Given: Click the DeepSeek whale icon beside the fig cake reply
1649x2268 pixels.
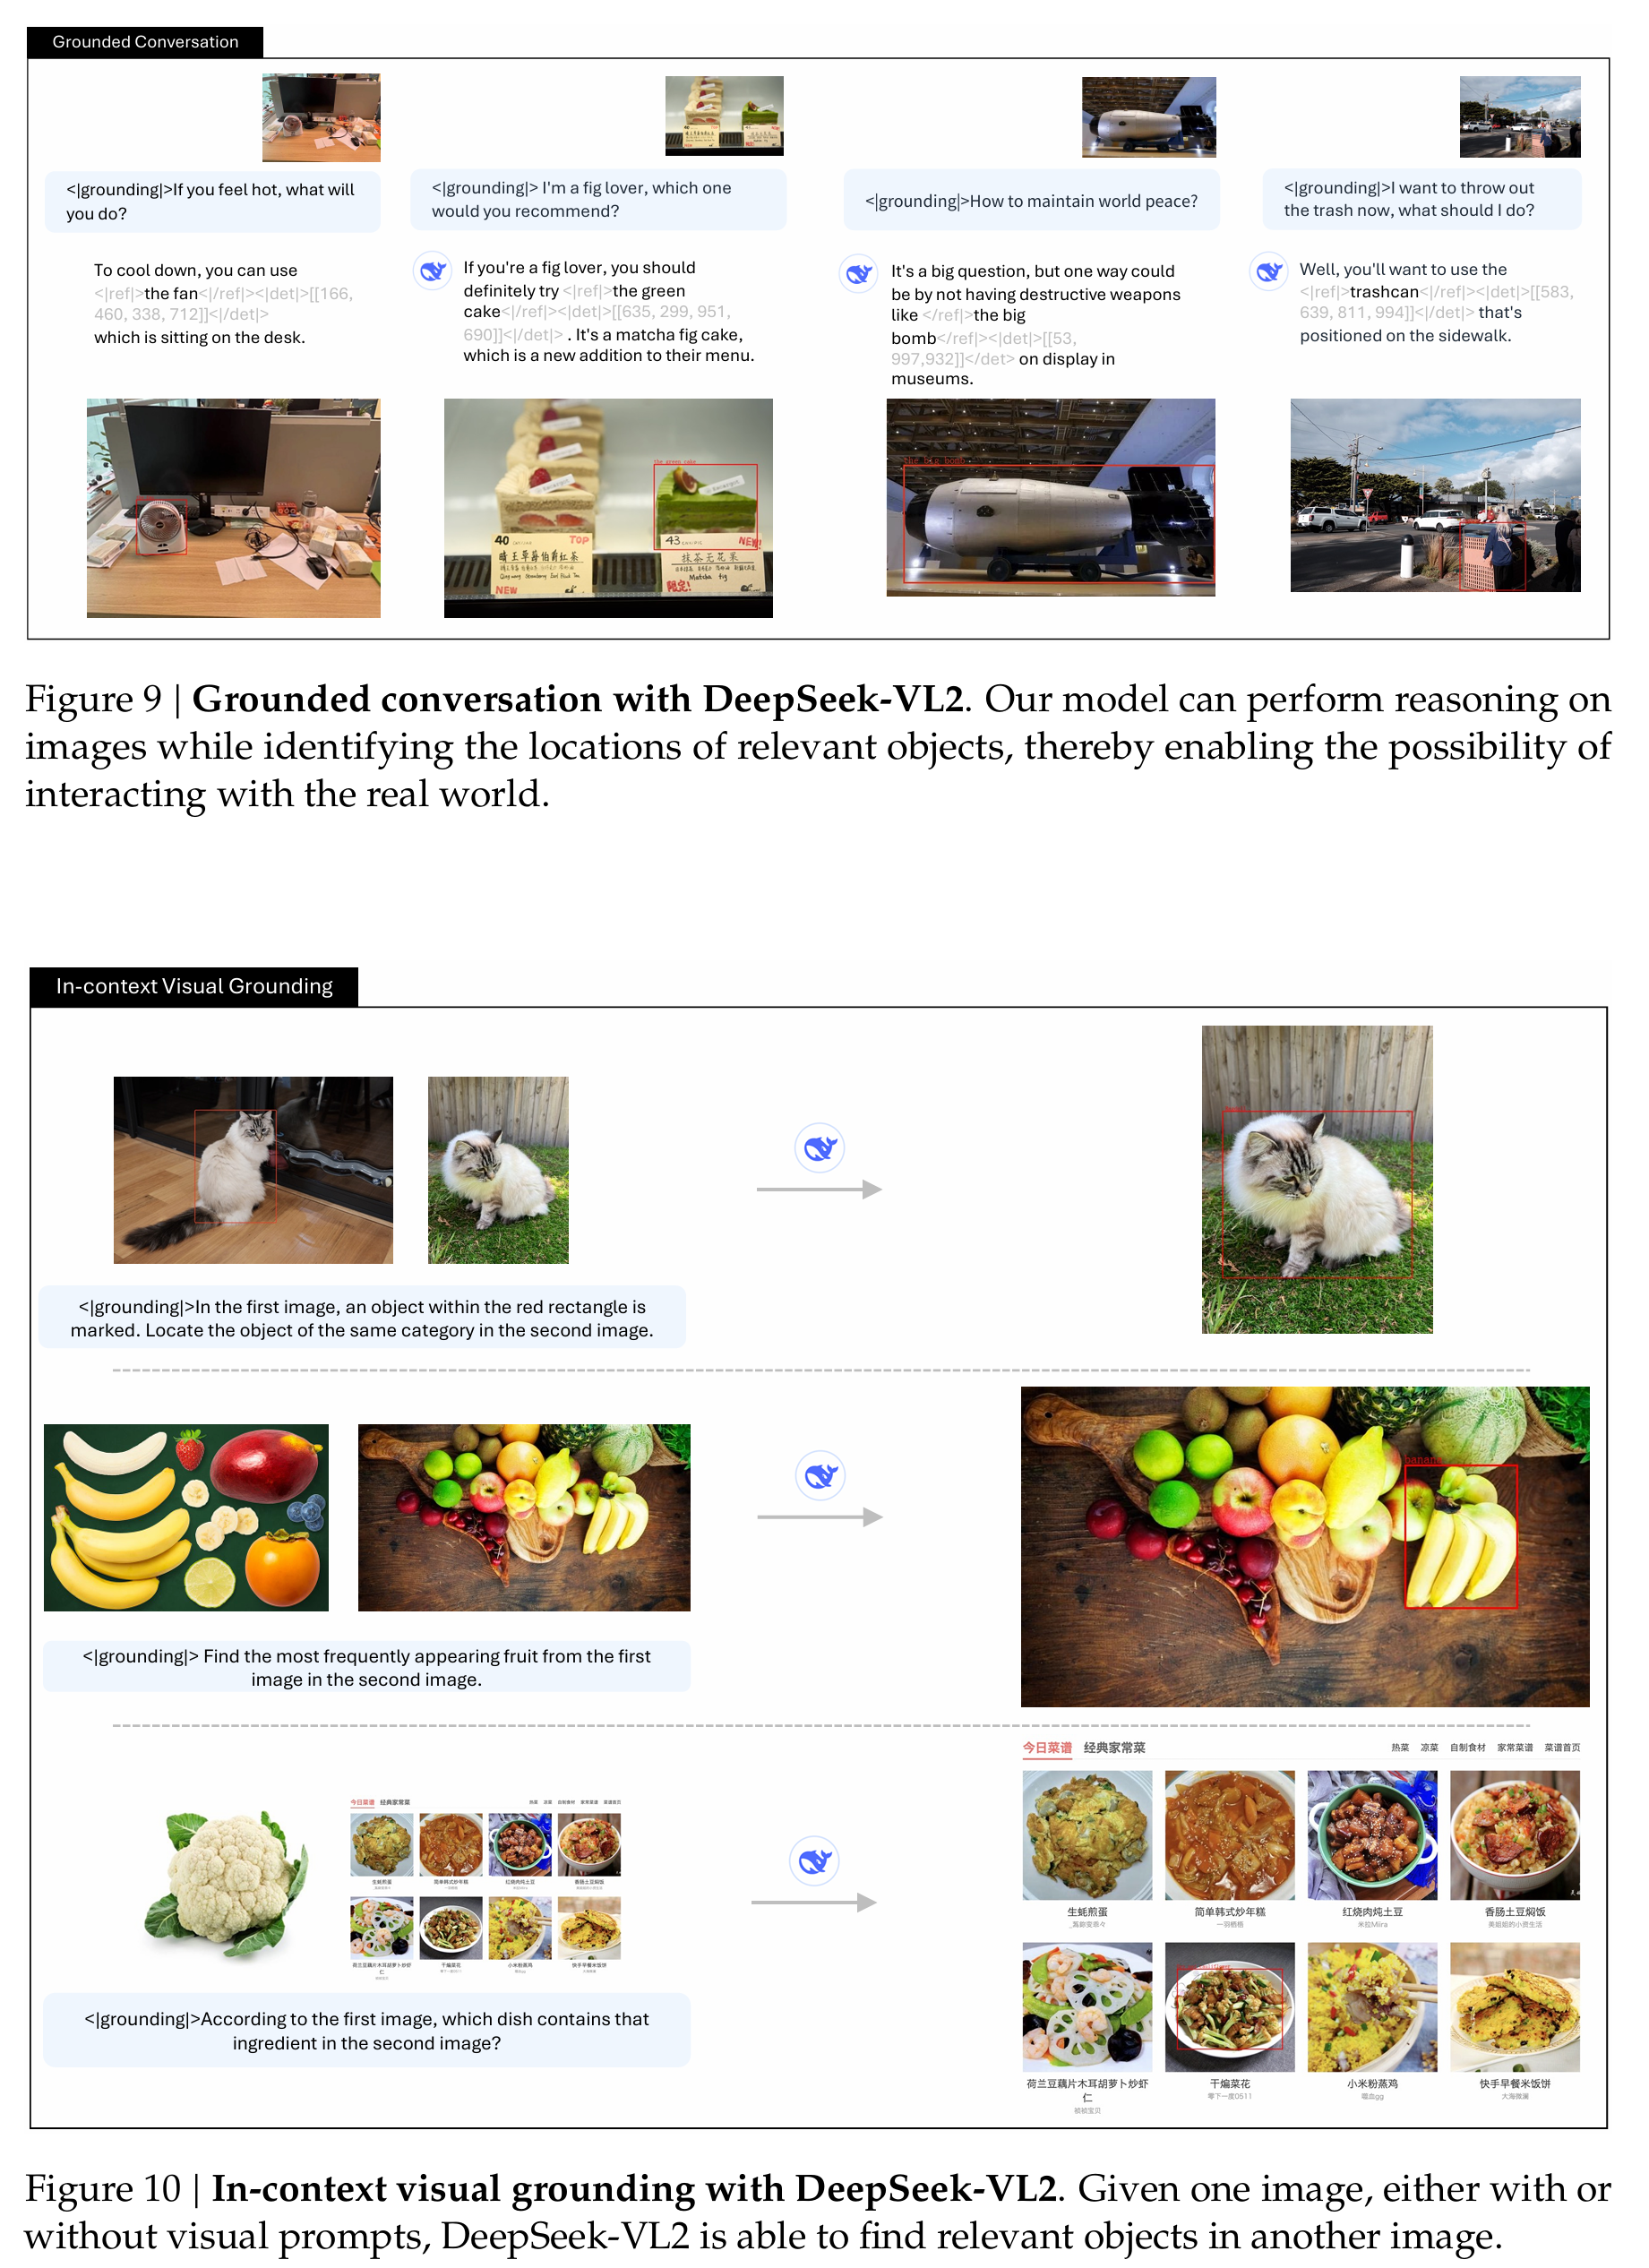Looking at the screenshot, I should 433,270.
